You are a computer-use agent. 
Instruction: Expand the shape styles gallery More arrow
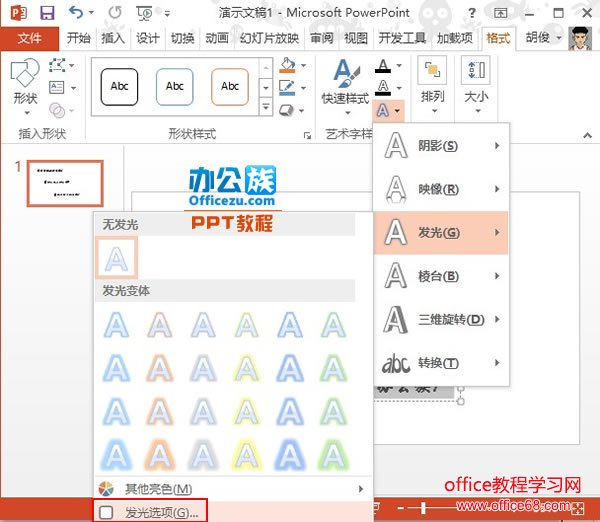point(266,107)
